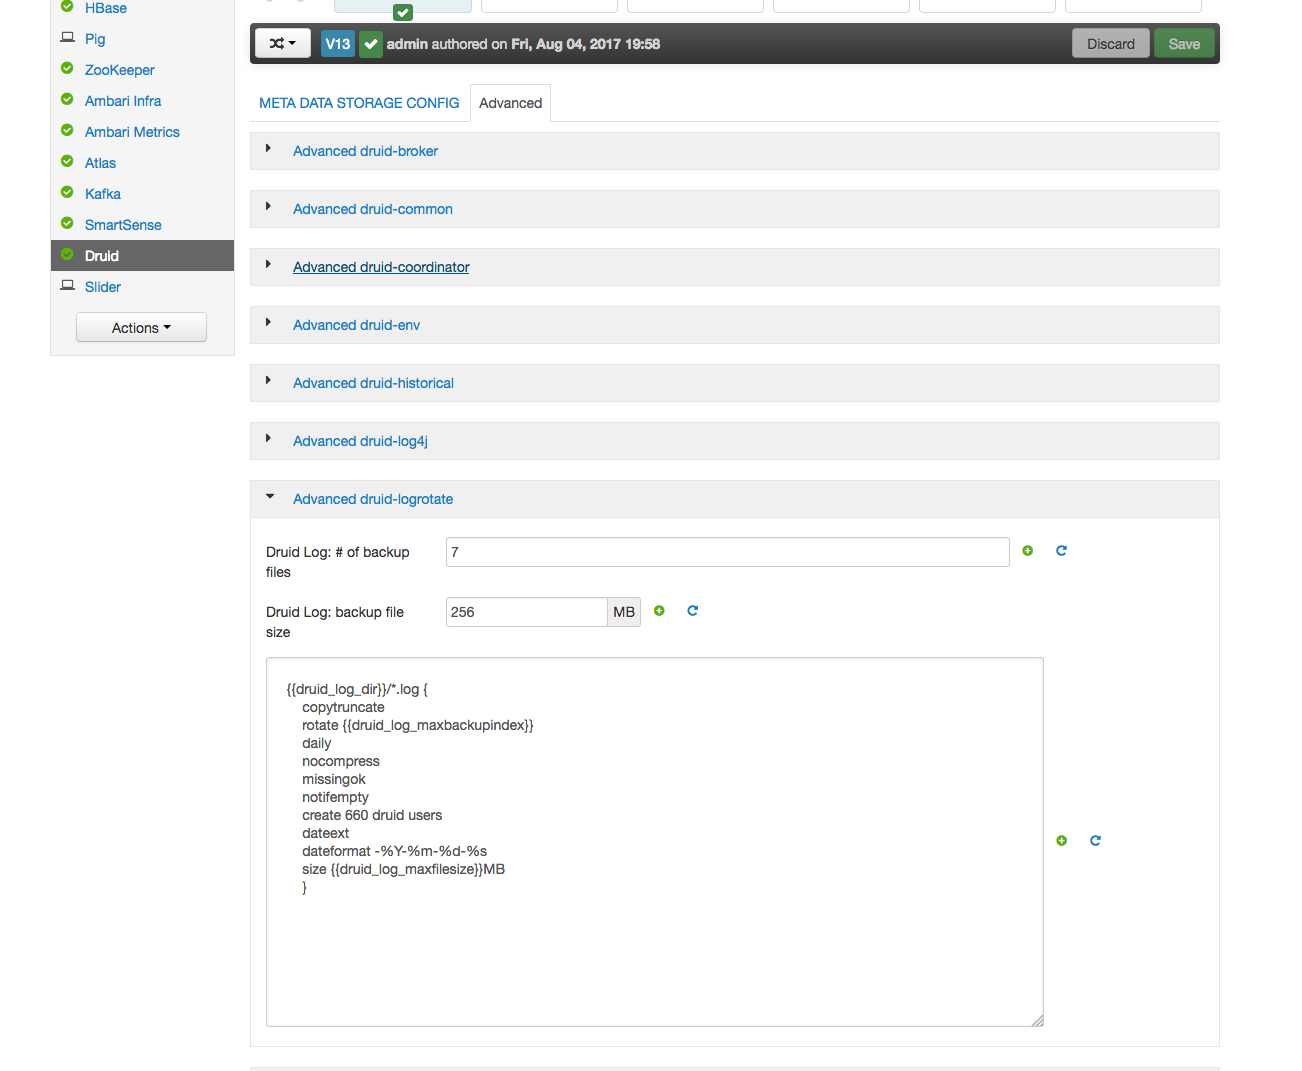The width and height of the screenshot is (1302, 1071).
Task: Click the undo icon next to the logrotate script box
Action: tap(1095, 840)
